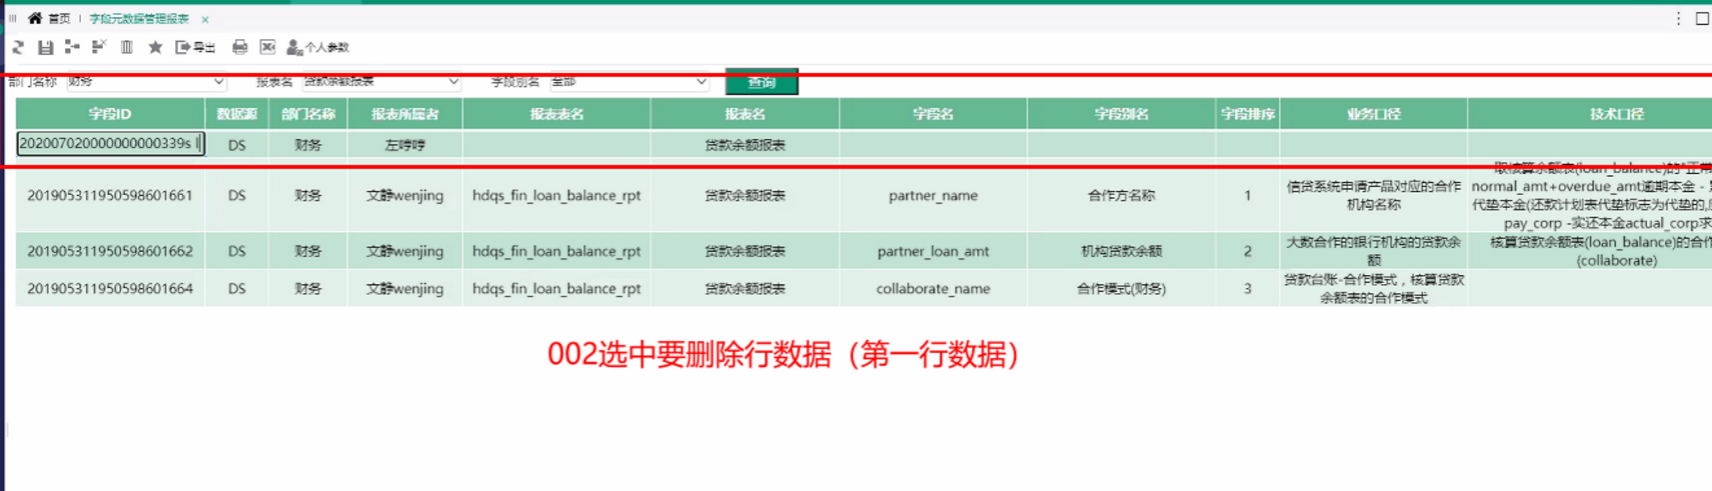
Task: Click the 报表所属者 column header
Action: point(405,114)
